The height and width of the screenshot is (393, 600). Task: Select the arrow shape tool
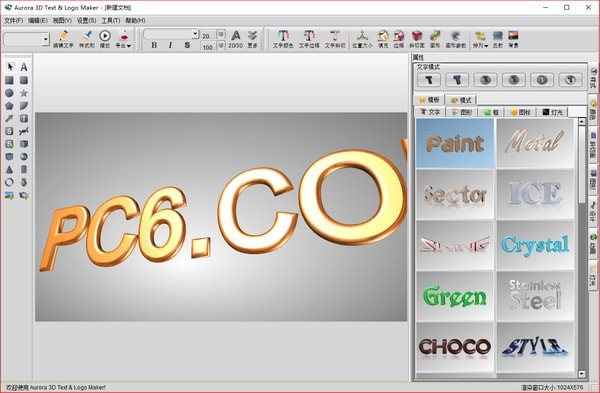click(x=10, y=118)
